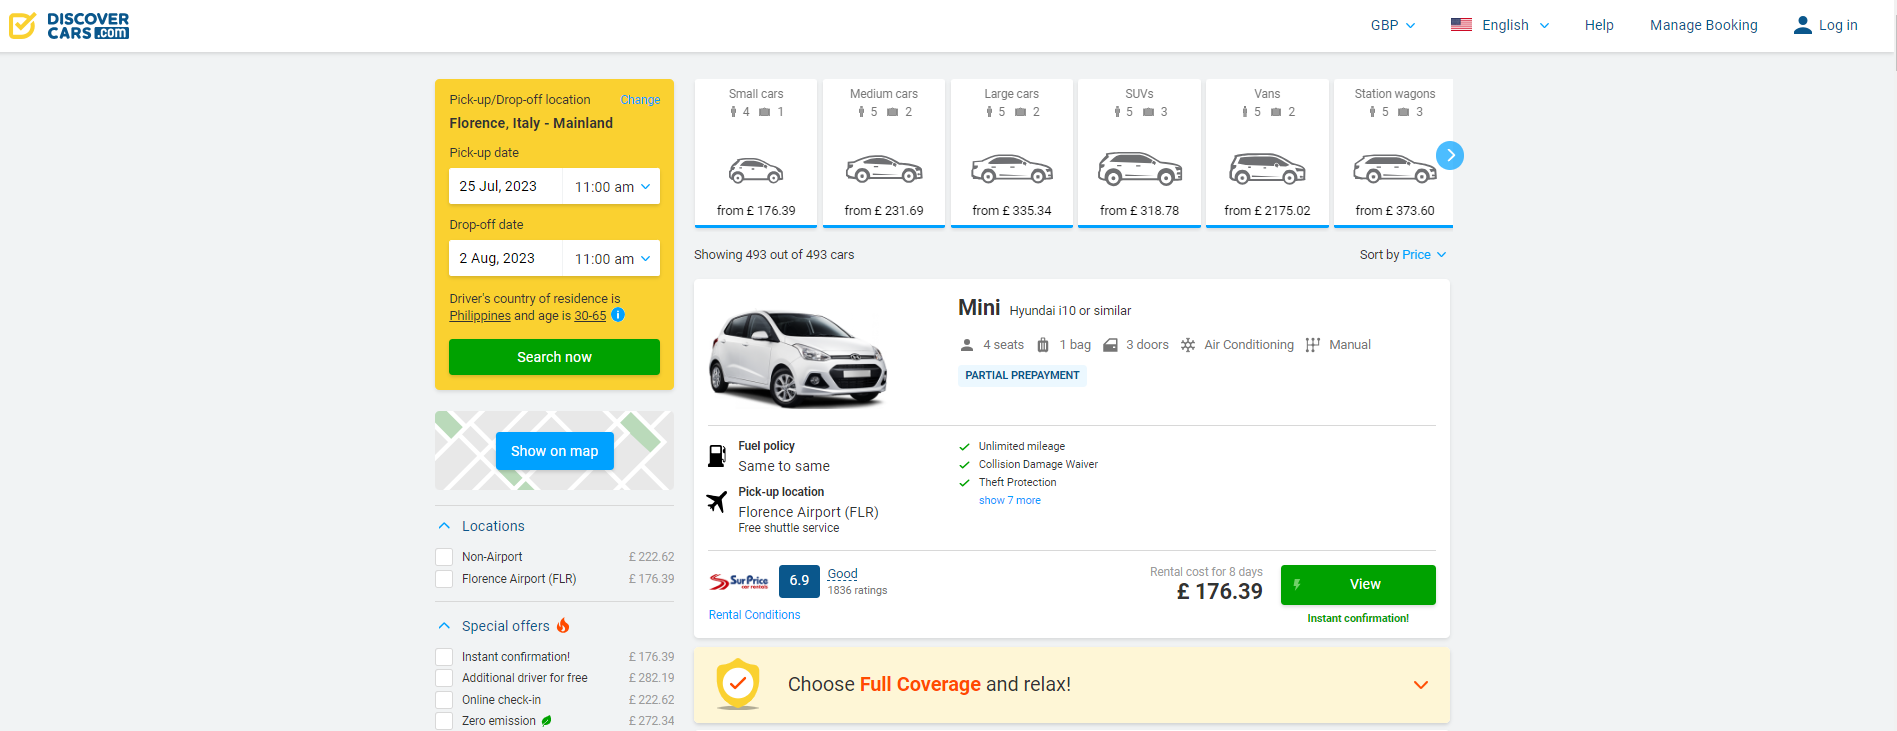
Task: Click the Large cars vehicle icon
Action: [1012, 170]
